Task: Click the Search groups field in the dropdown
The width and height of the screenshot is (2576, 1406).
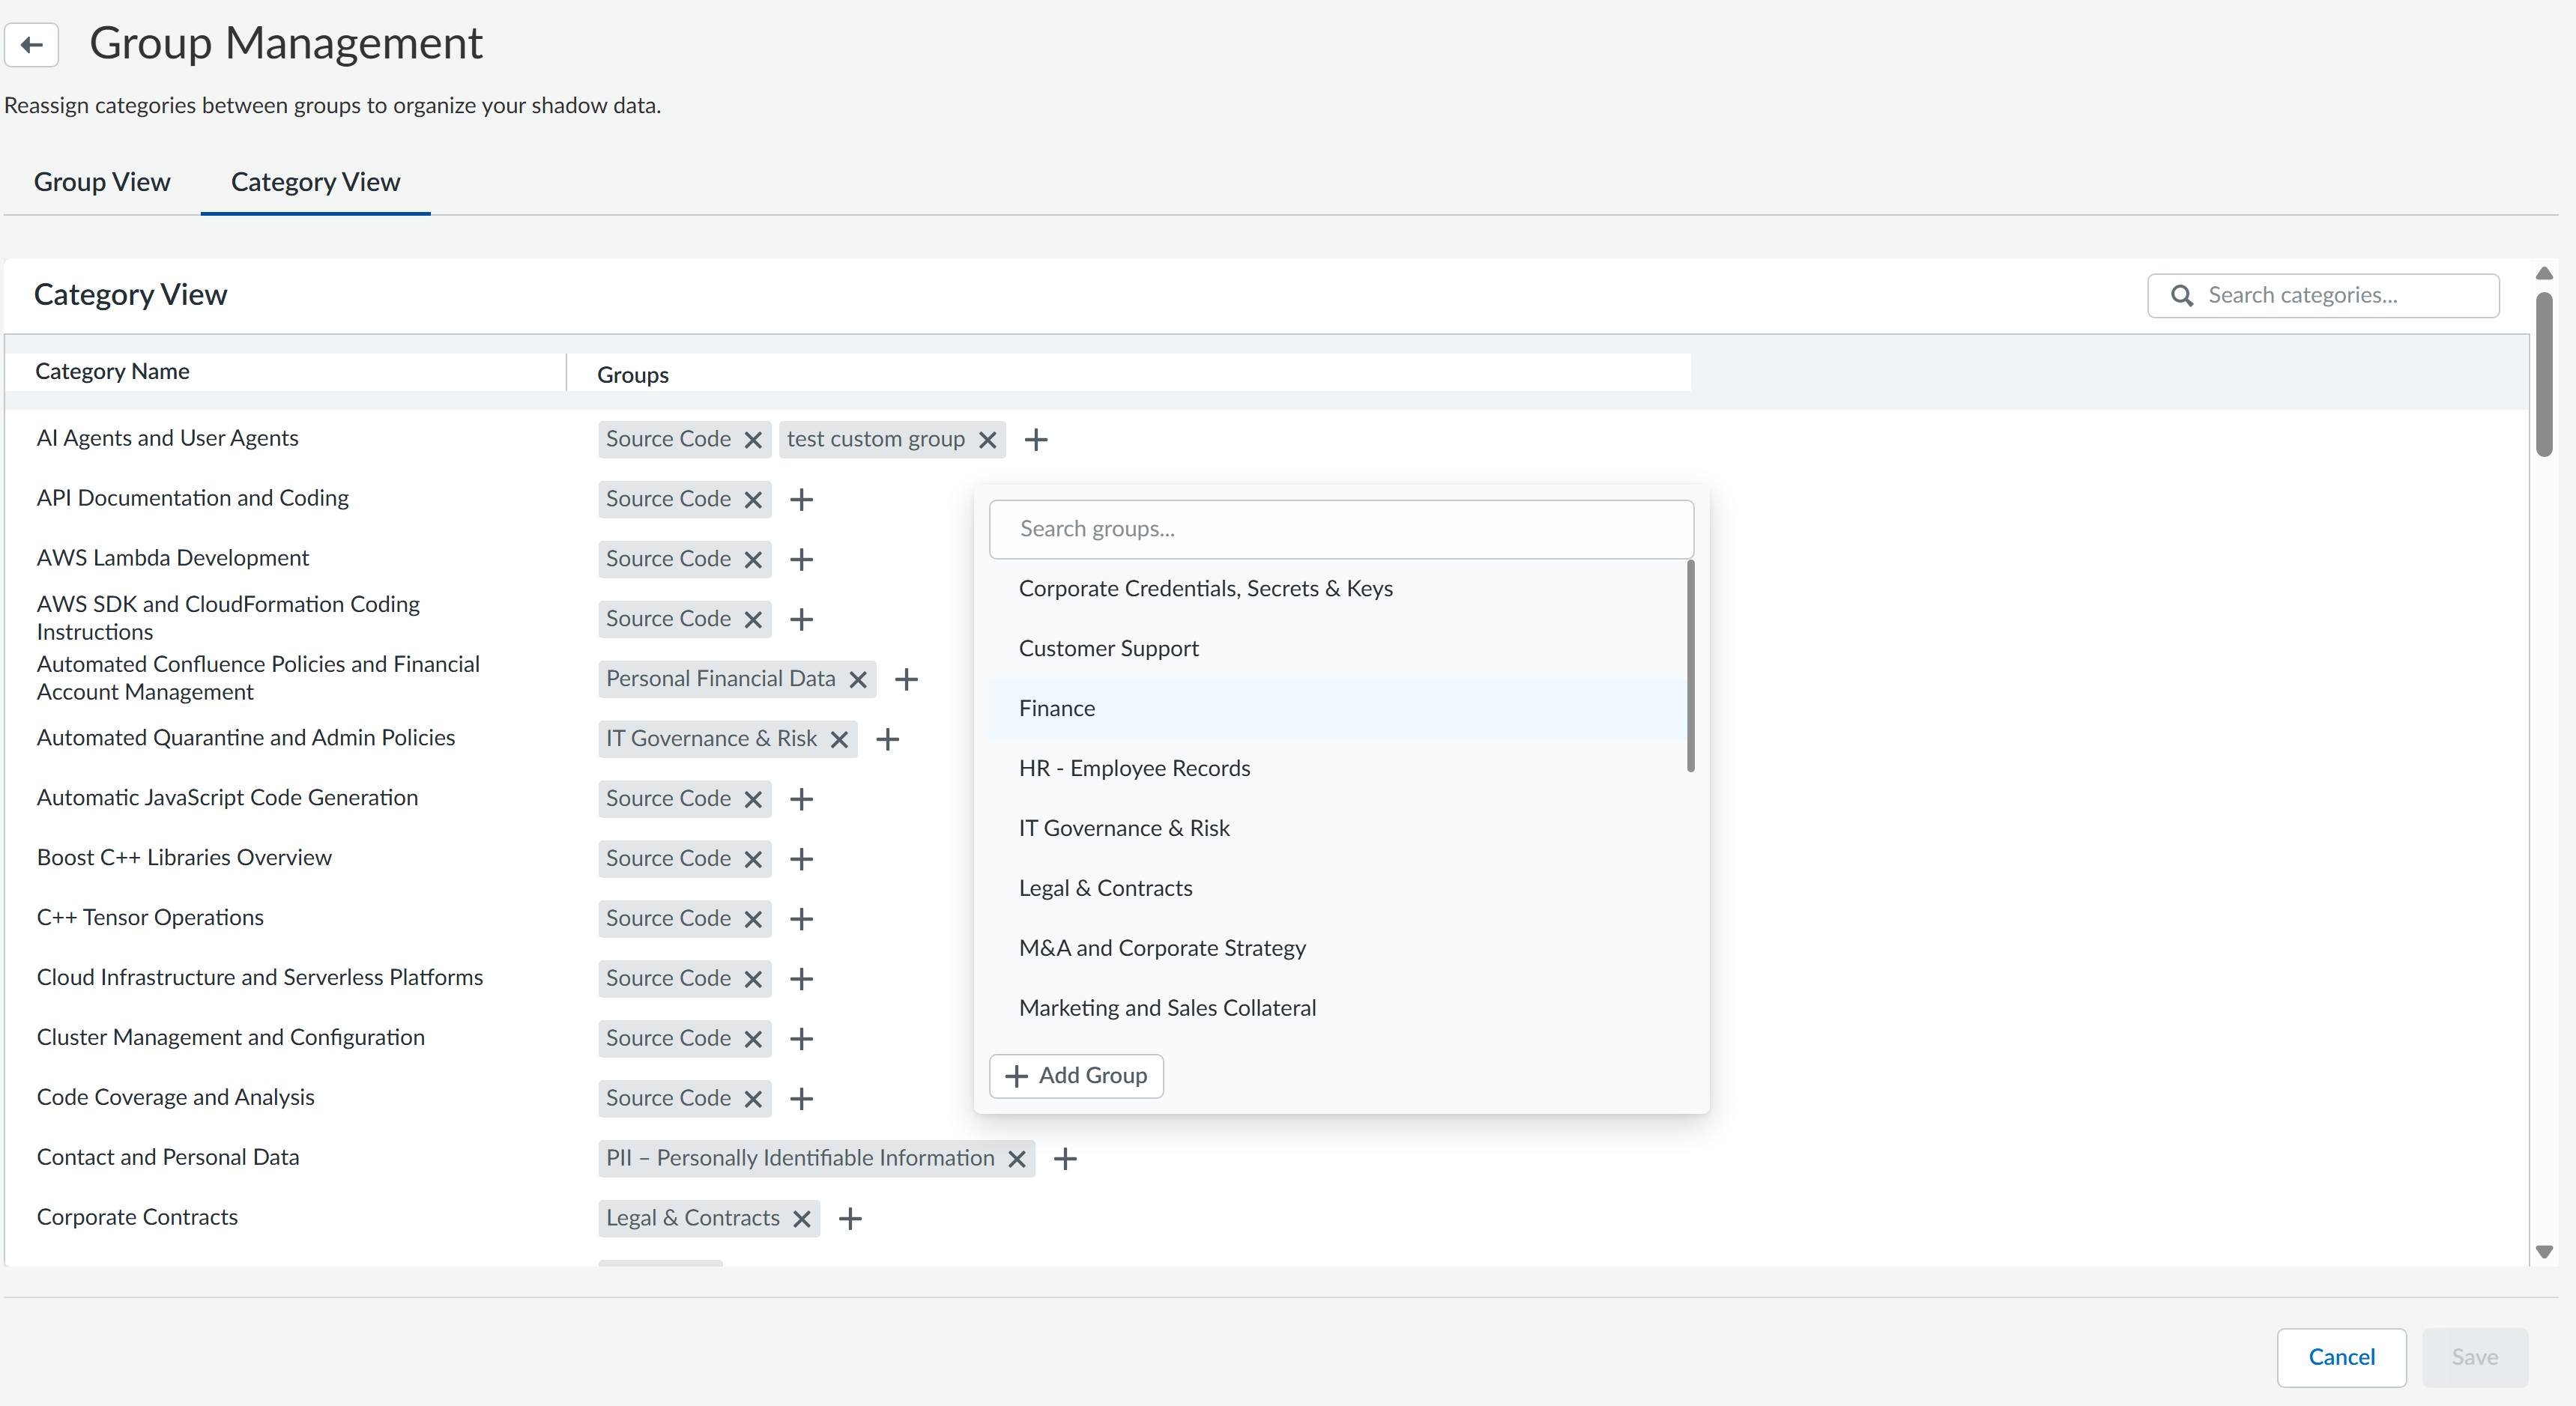Action: [x=1341, y=529]
